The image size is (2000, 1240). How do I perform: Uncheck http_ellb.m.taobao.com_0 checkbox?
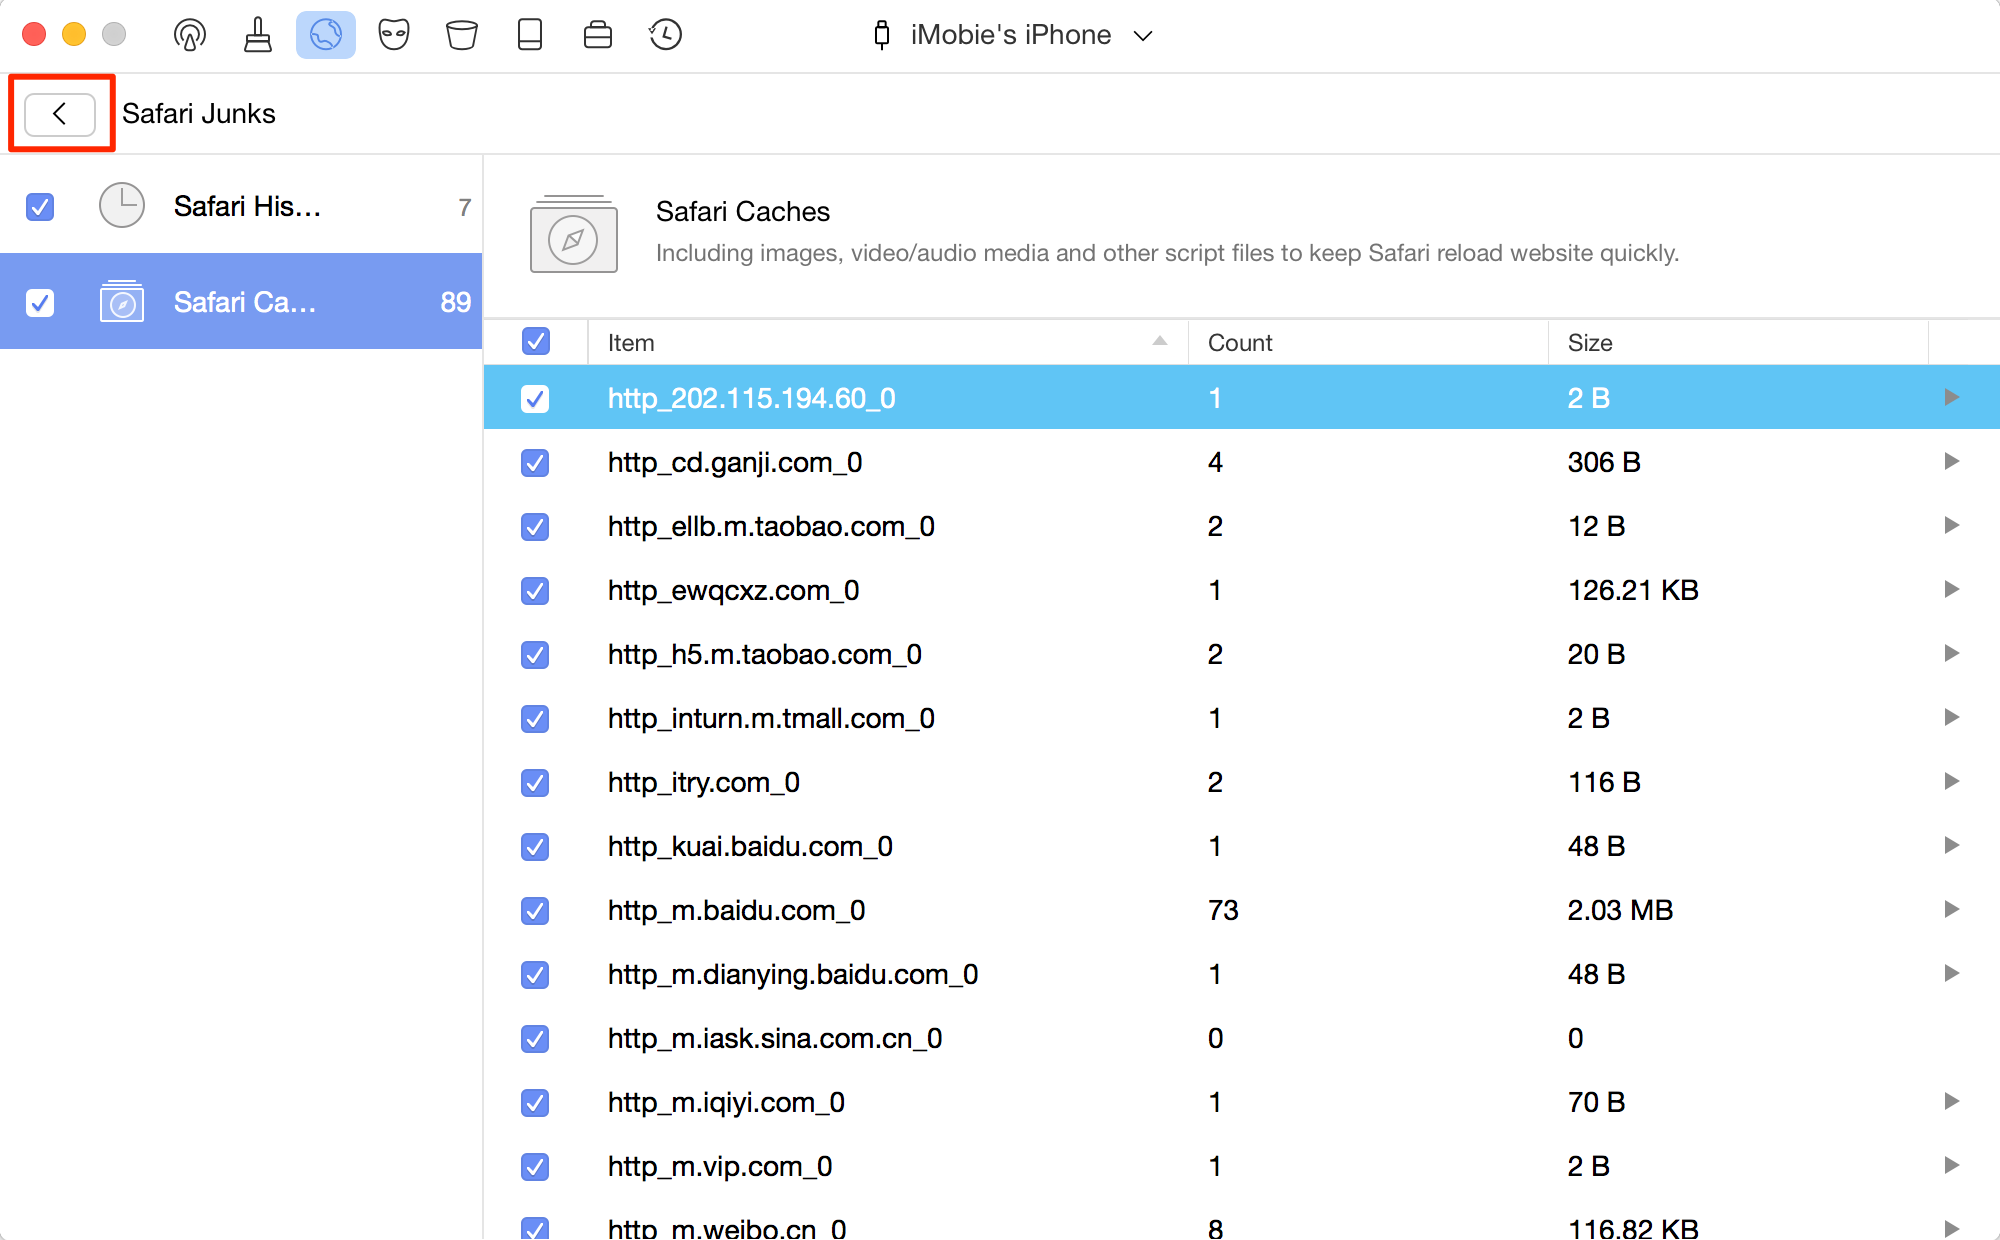[x=535, y=527]
